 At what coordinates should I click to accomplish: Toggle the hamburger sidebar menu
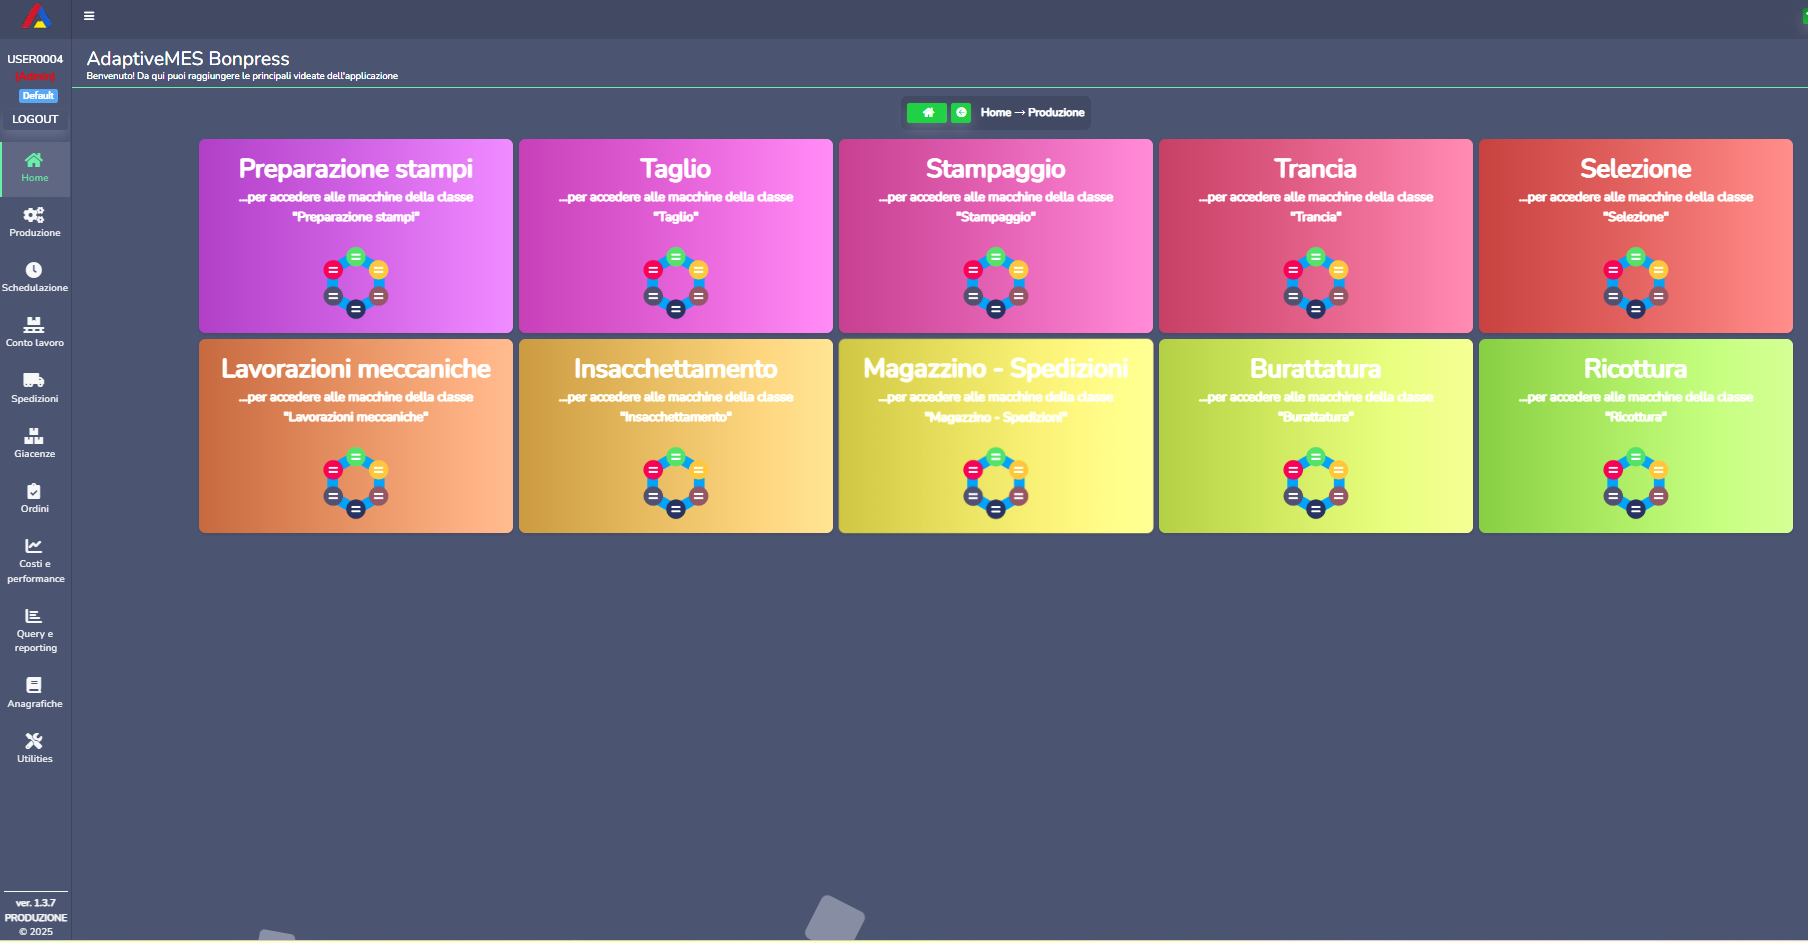[x=89, y=16]
